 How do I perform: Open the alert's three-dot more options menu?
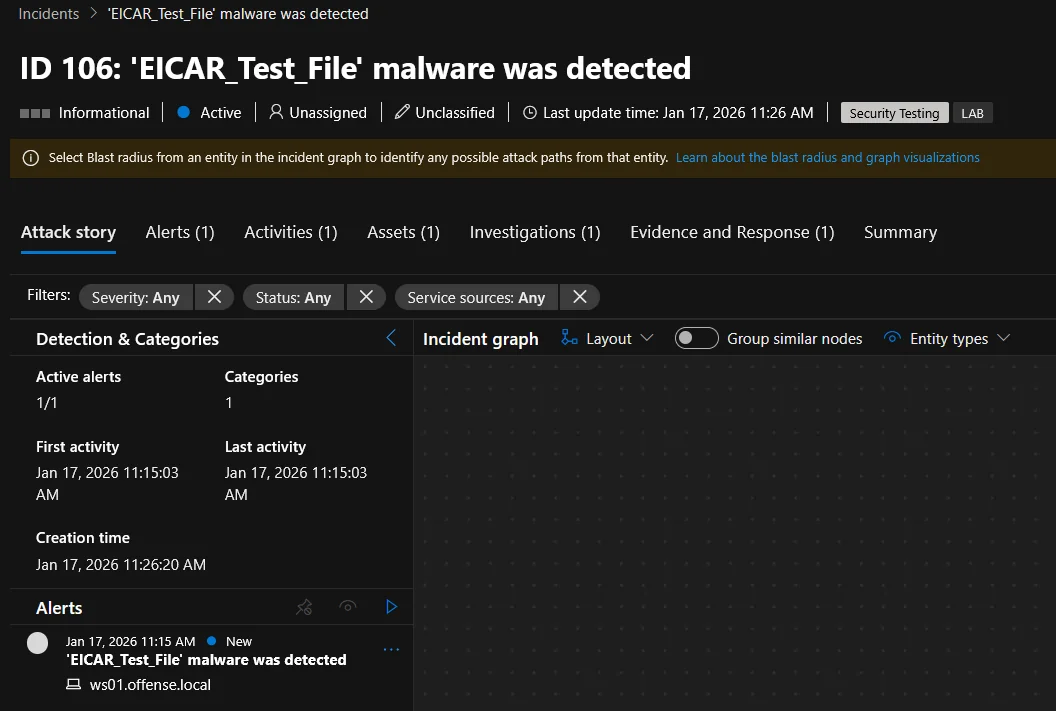click(391, 650)
